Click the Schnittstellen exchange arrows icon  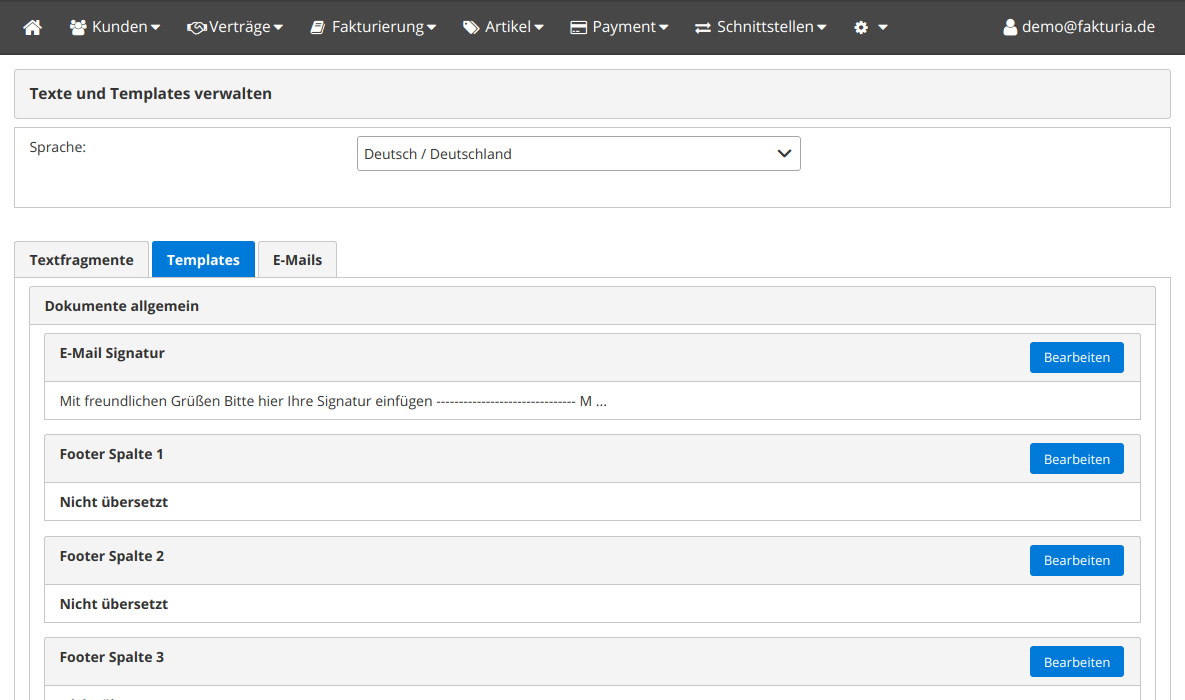coord(703,28)
